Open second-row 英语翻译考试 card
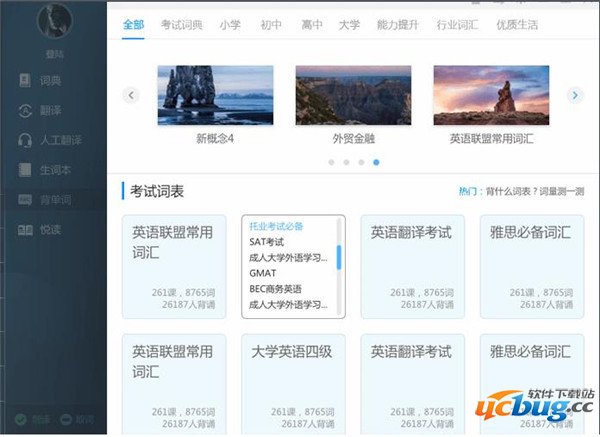600x437 pixels. coord(412,385)
